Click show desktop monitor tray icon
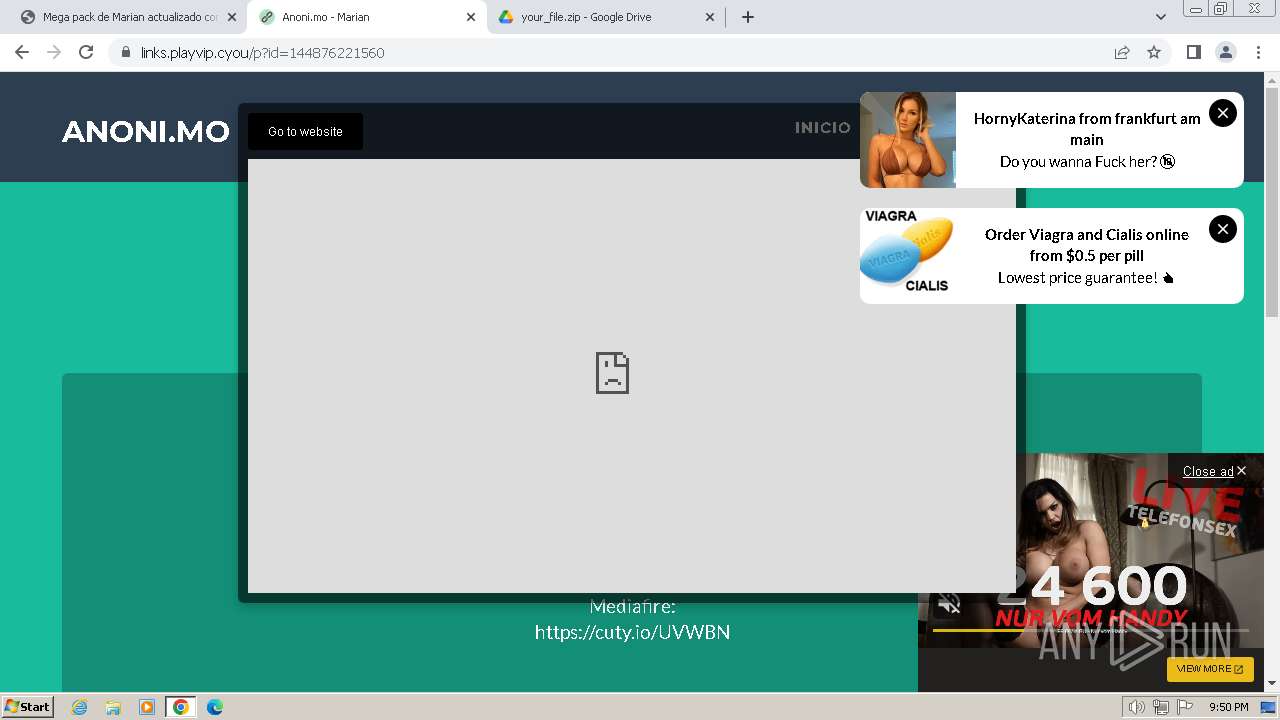This screenshot has height=720, width=1280. click(1268, 707)
